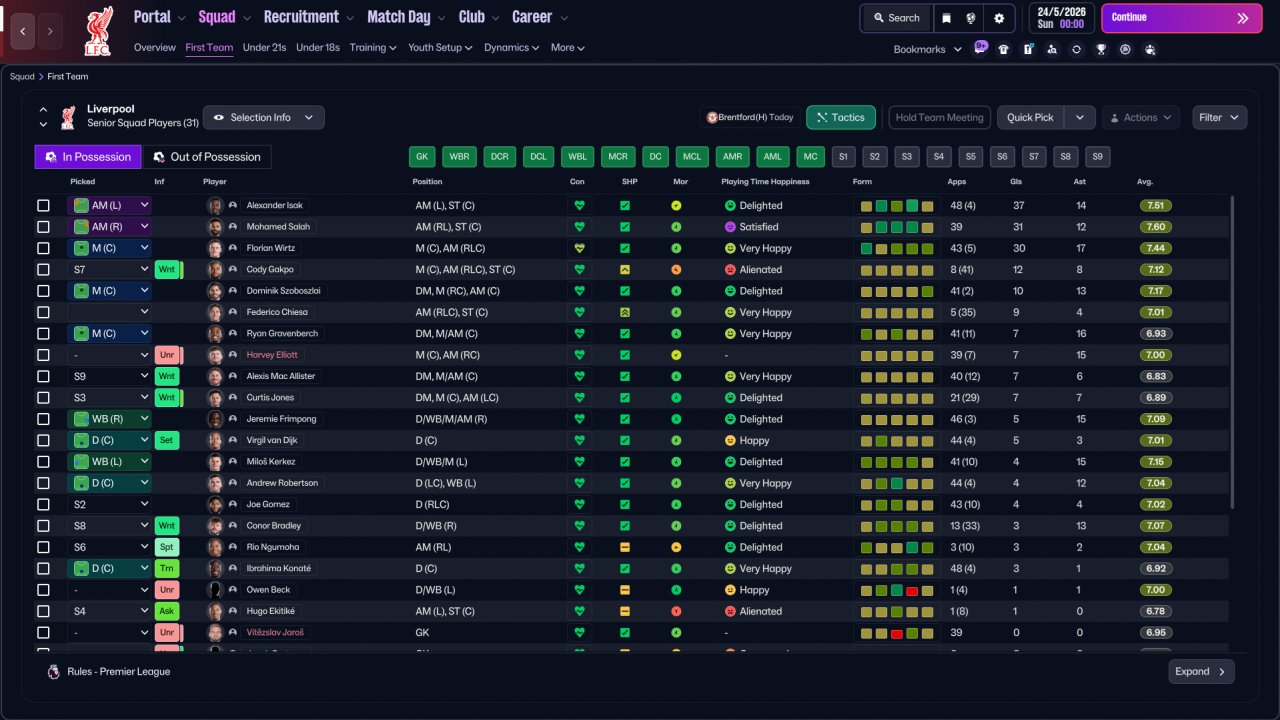Click the tactics board shortcut icon beside the shirt
Viewport: 1280px width, 720px height.
tap(1028, 49)
